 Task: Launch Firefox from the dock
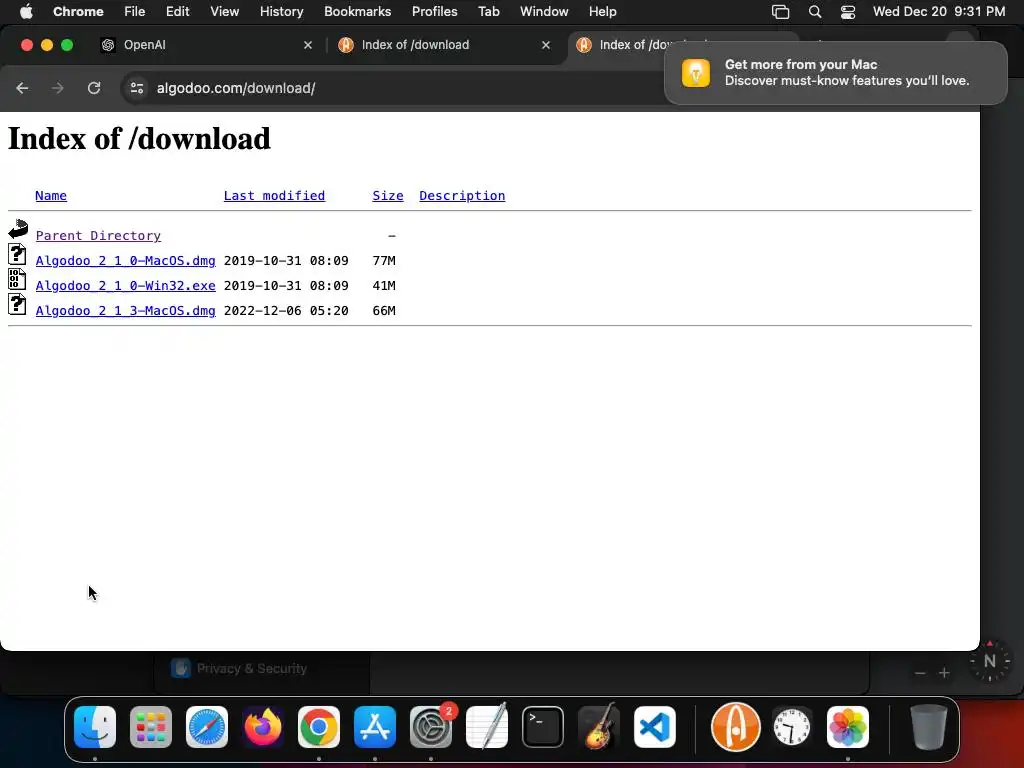pyautogui.click(x=263, y=727)
